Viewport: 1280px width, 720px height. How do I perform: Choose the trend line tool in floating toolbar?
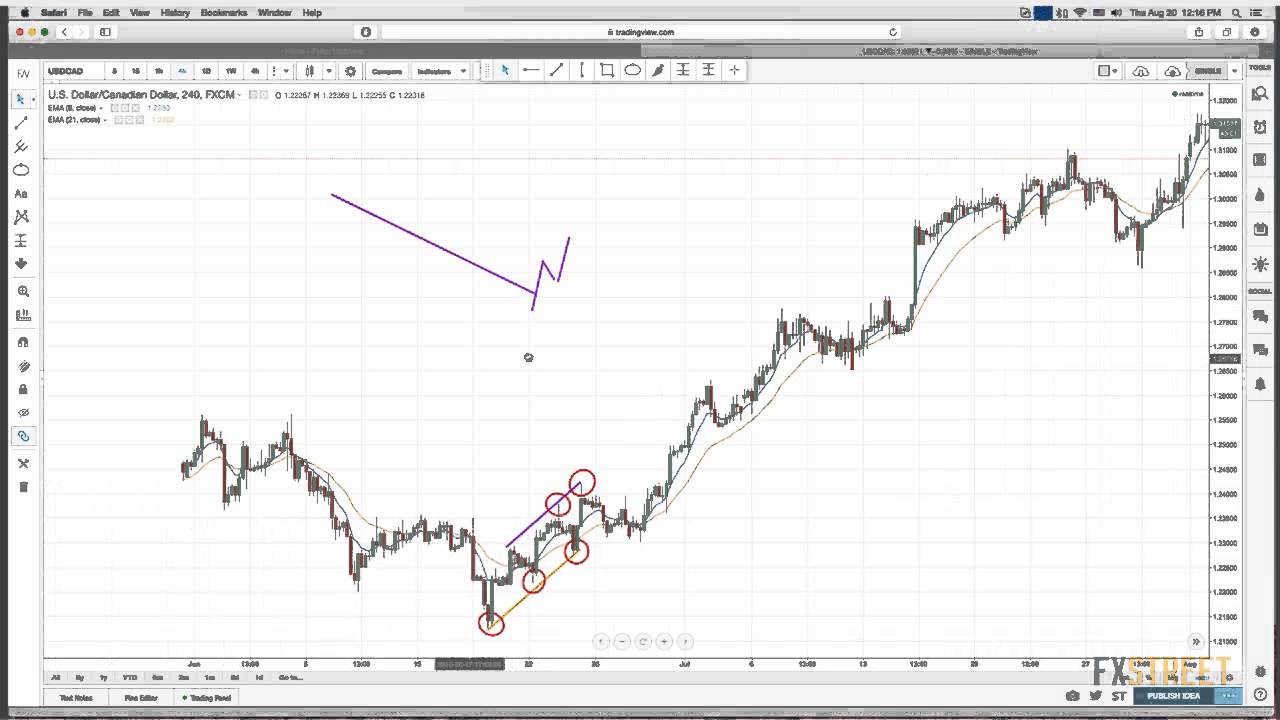556,70
